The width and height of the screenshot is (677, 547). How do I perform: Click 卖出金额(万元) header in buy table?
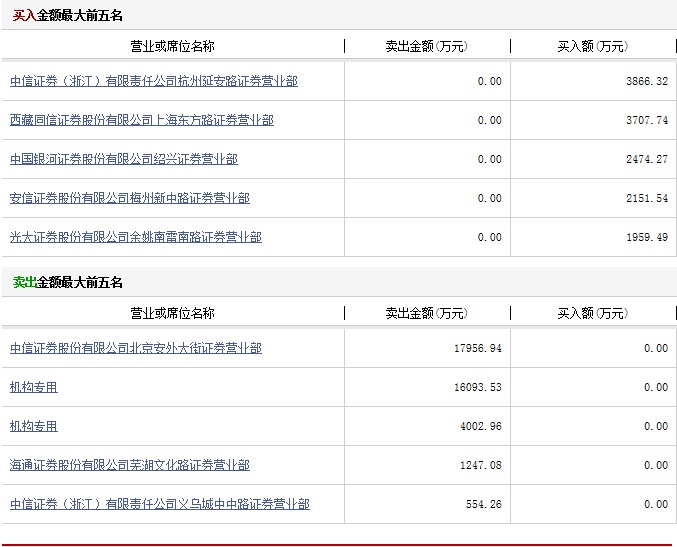pos(427,46)
